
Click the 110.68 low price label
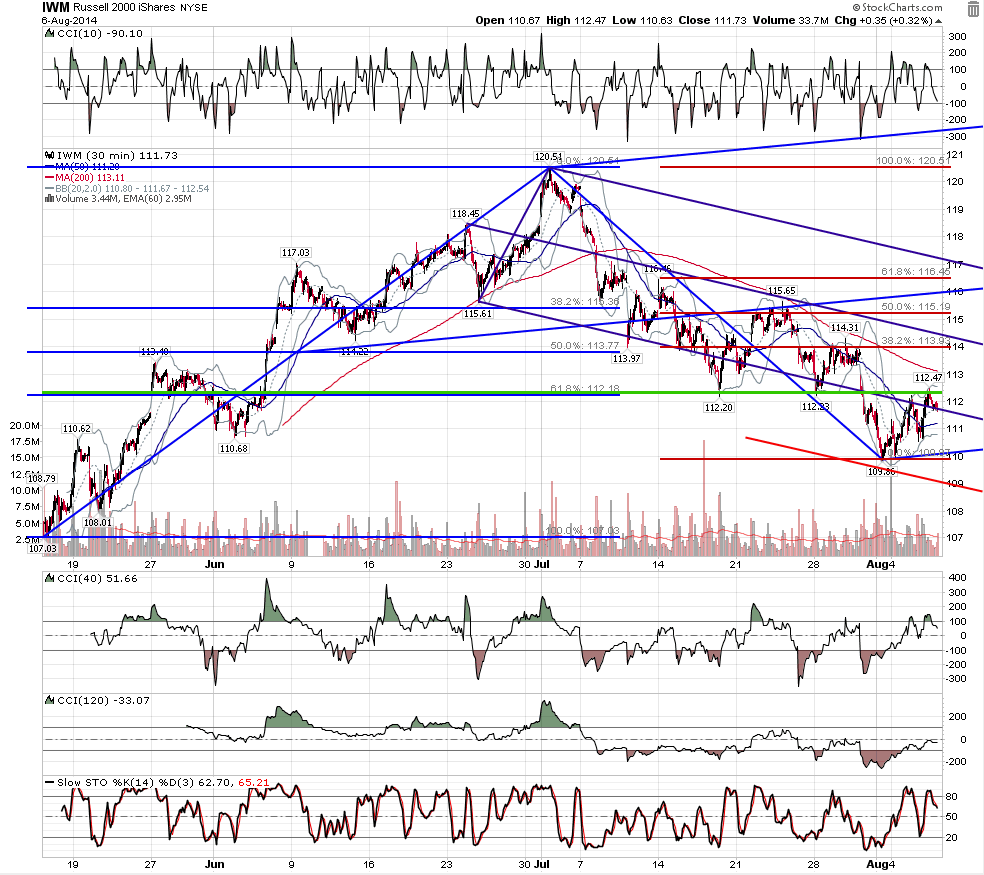point(233,448)
